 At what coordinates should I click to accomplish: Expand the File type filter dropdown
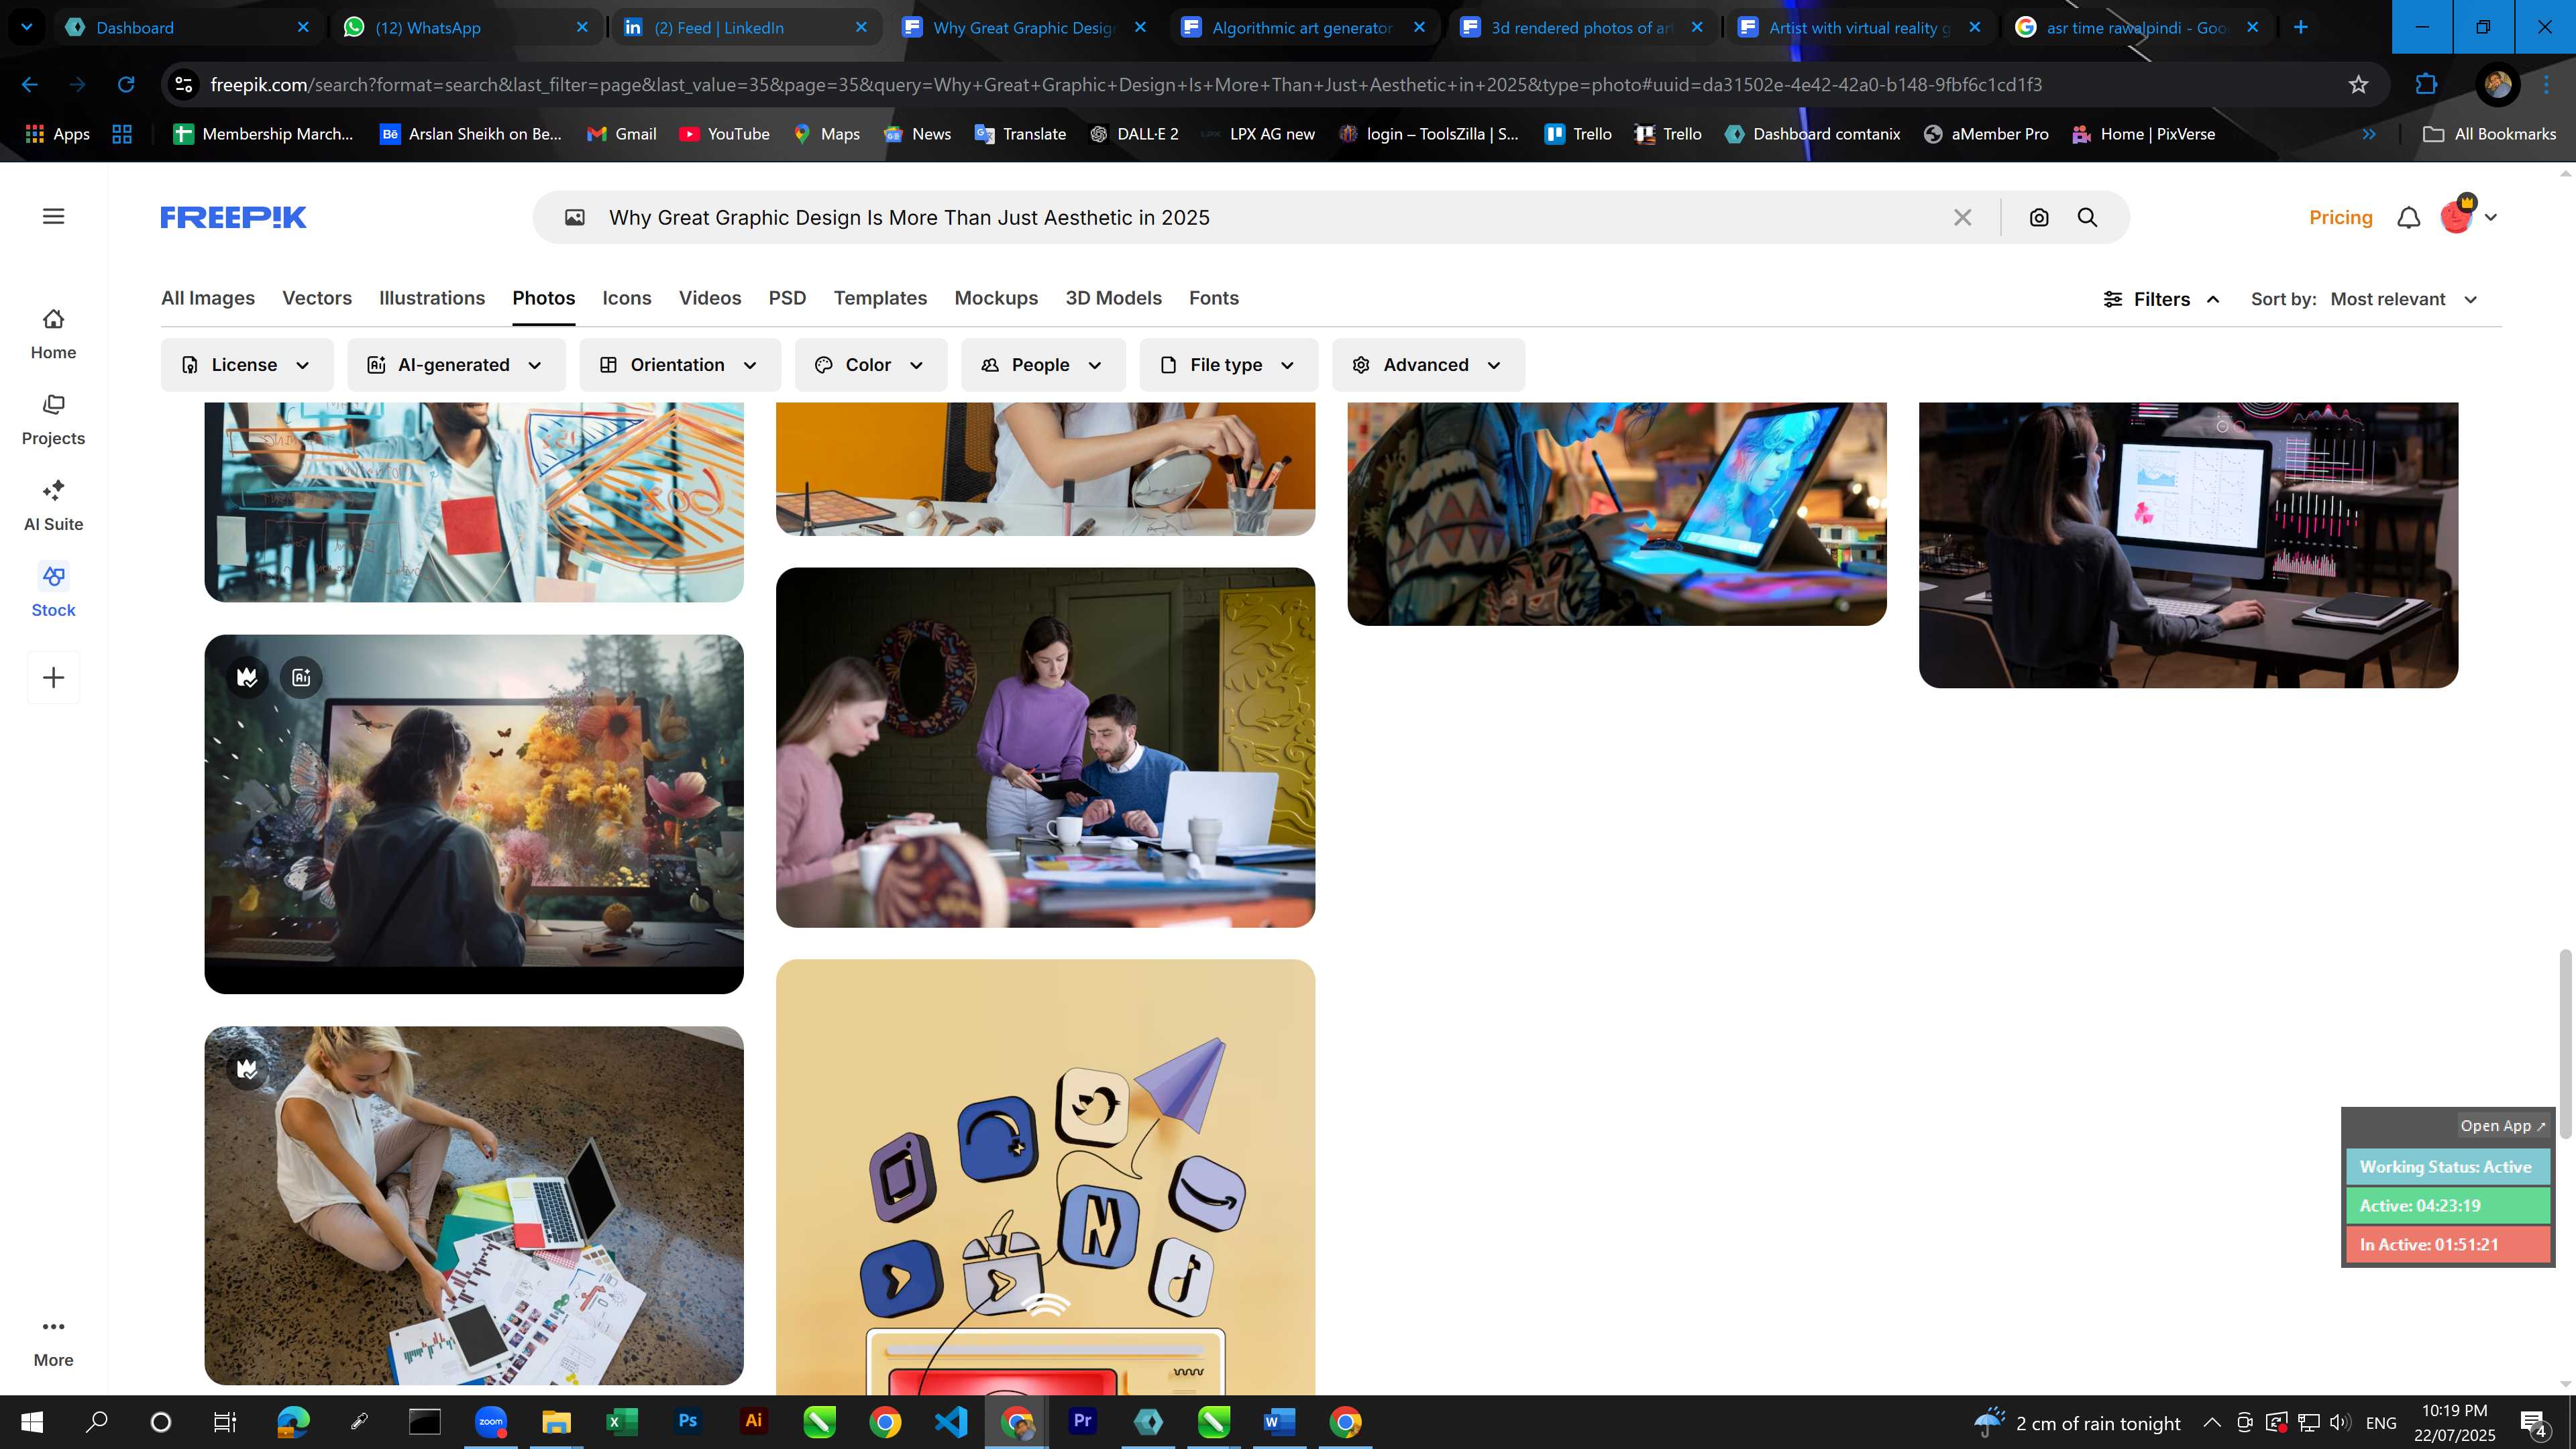[x=1229, y=365]
